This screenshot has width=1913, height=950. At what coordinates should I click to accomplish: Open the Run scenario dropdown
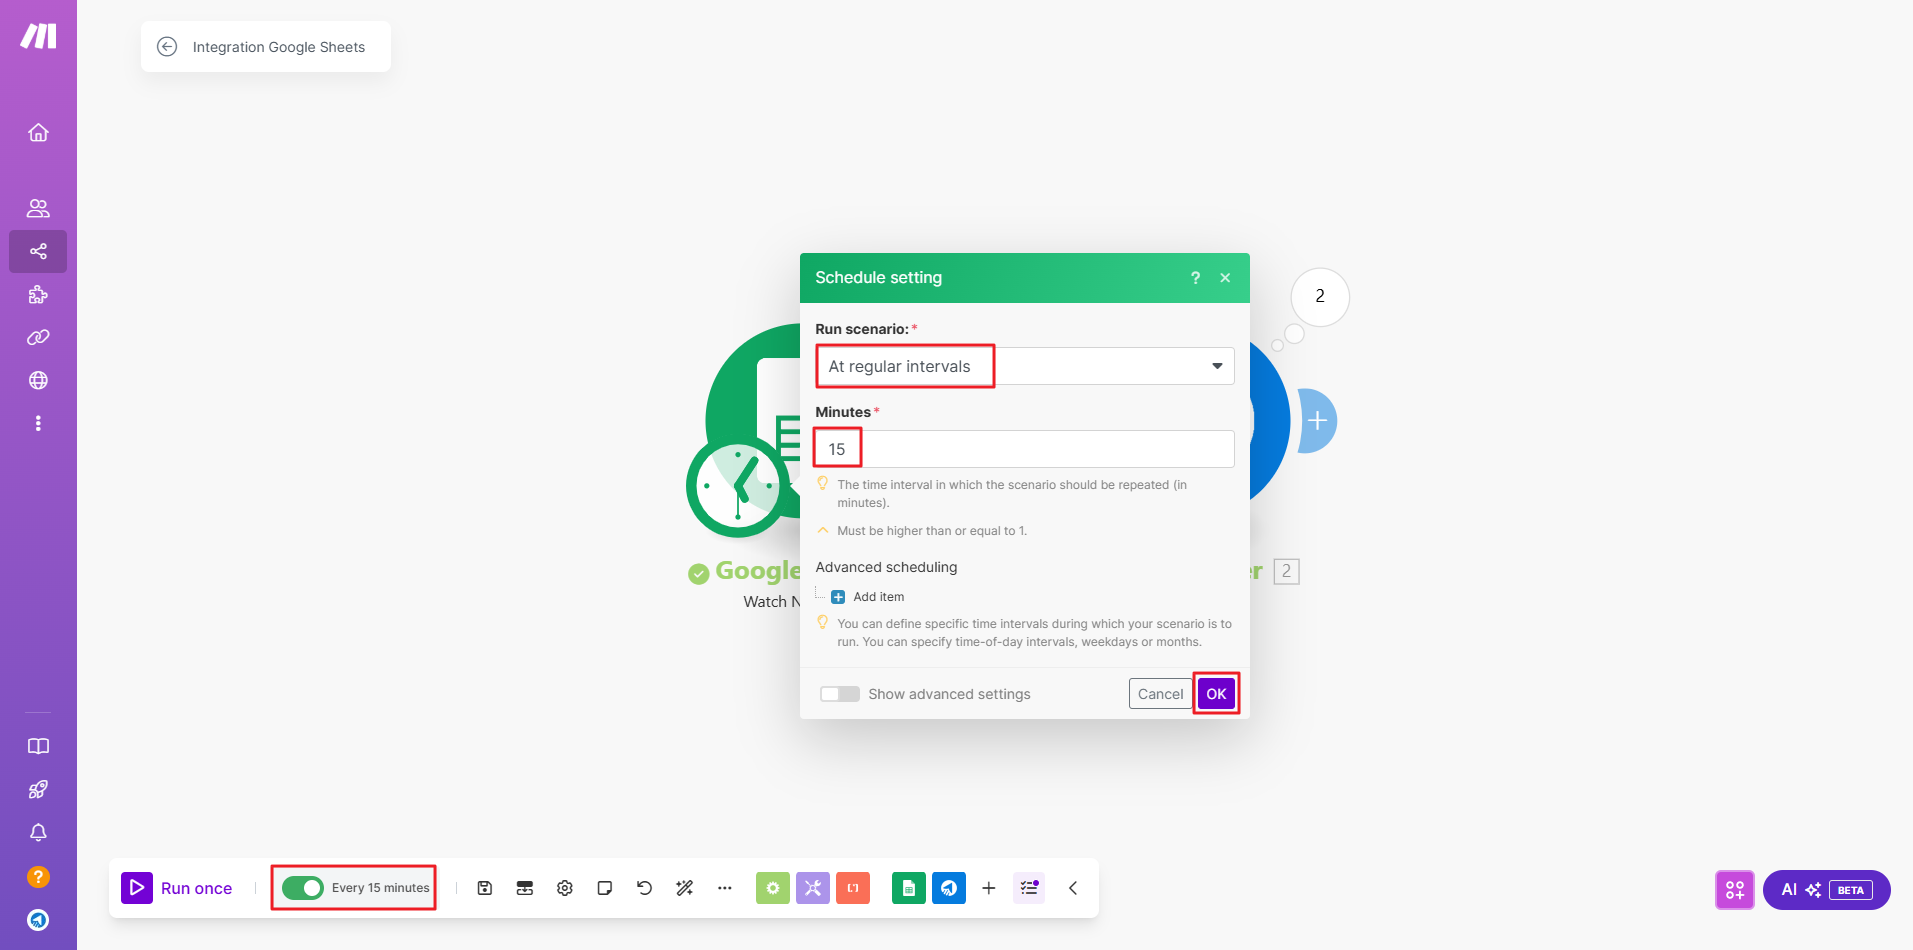pyautogui.click(x=1024, y=366)
